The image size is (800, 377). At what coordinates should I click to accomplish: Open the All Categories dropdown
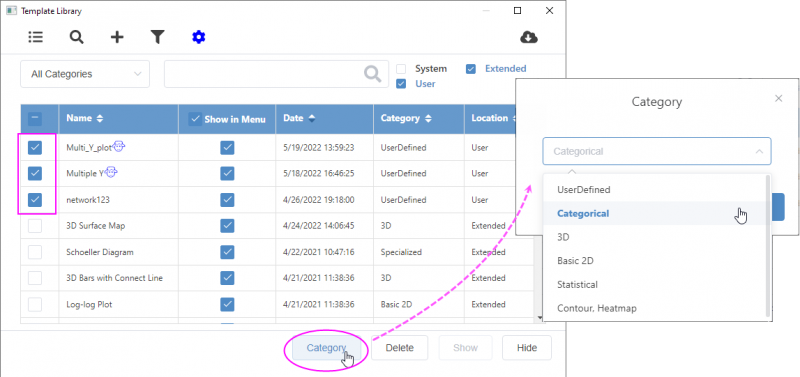tap(85, 74)
